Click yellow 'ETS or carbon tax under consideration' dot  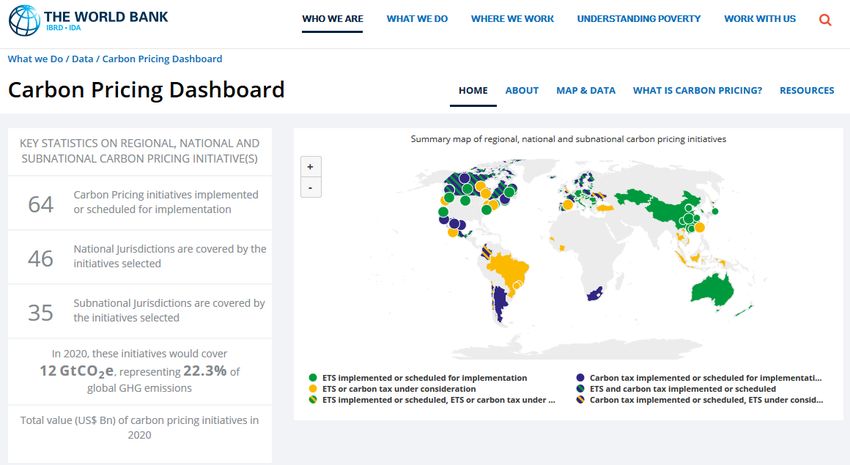coord(313,389)
